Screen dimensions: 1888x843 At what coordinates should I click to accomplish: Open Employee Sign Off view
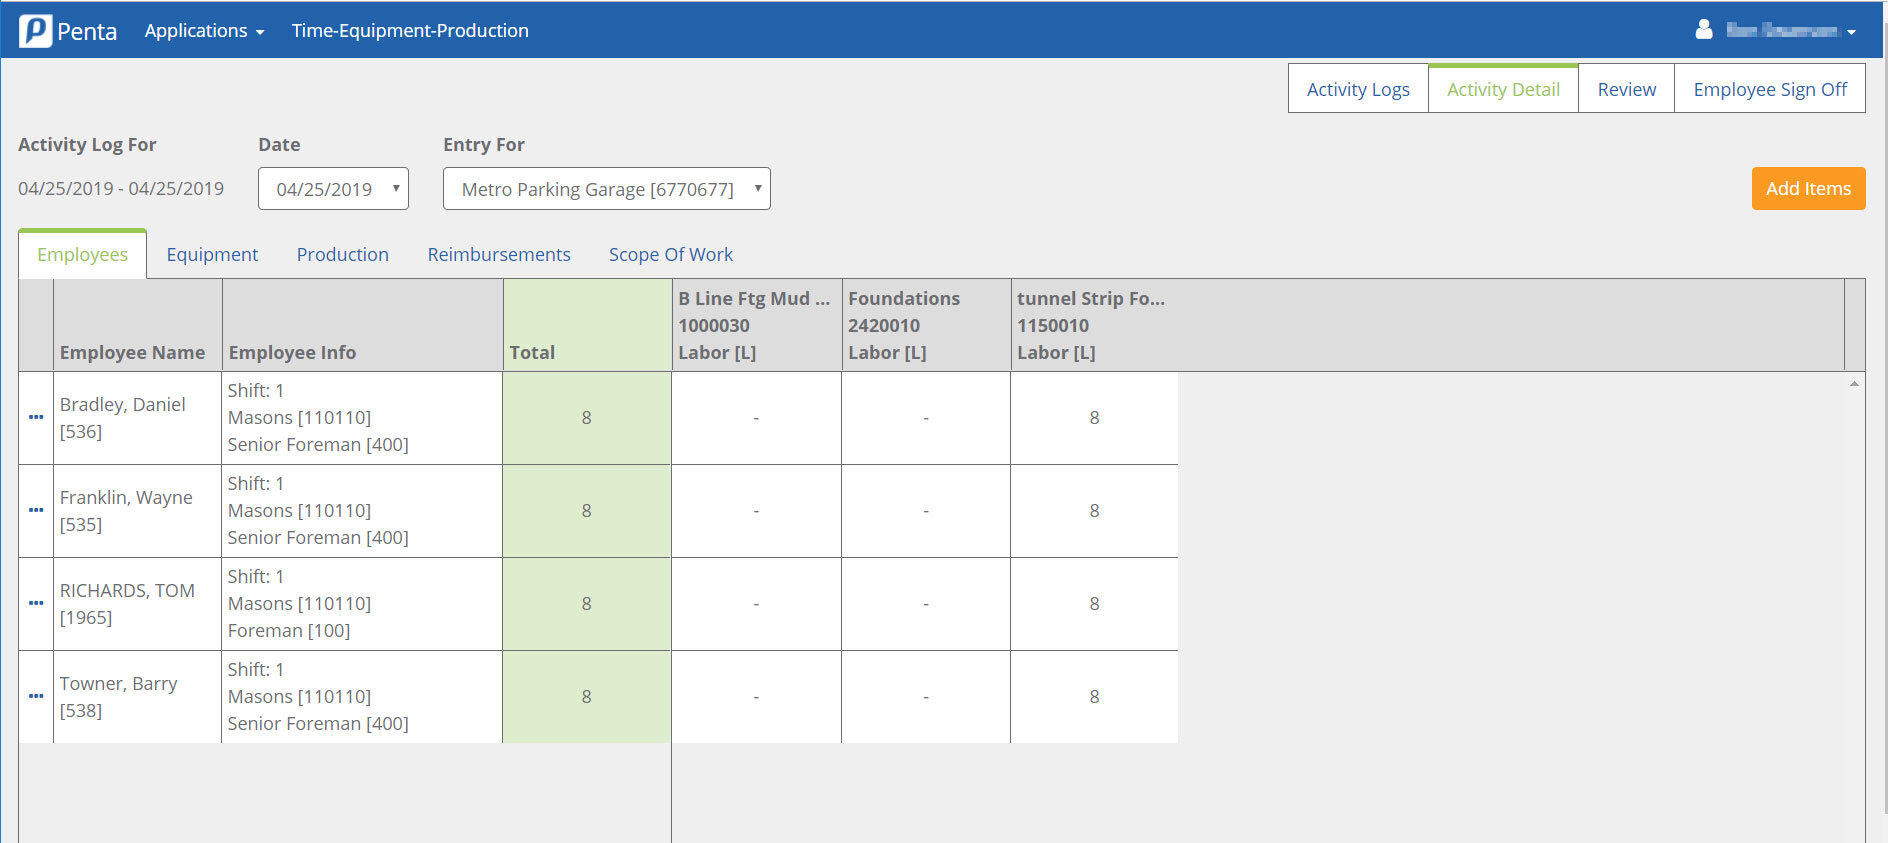click(1769, 89)
